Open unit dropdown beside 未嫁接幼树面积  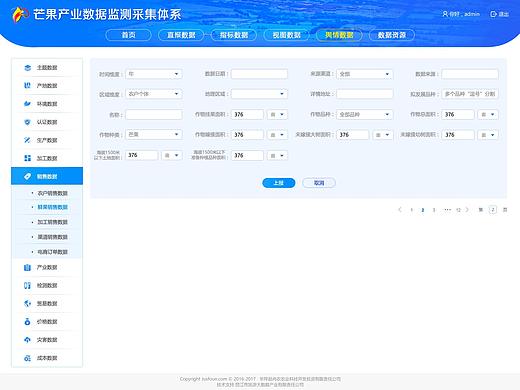point(488,135)
